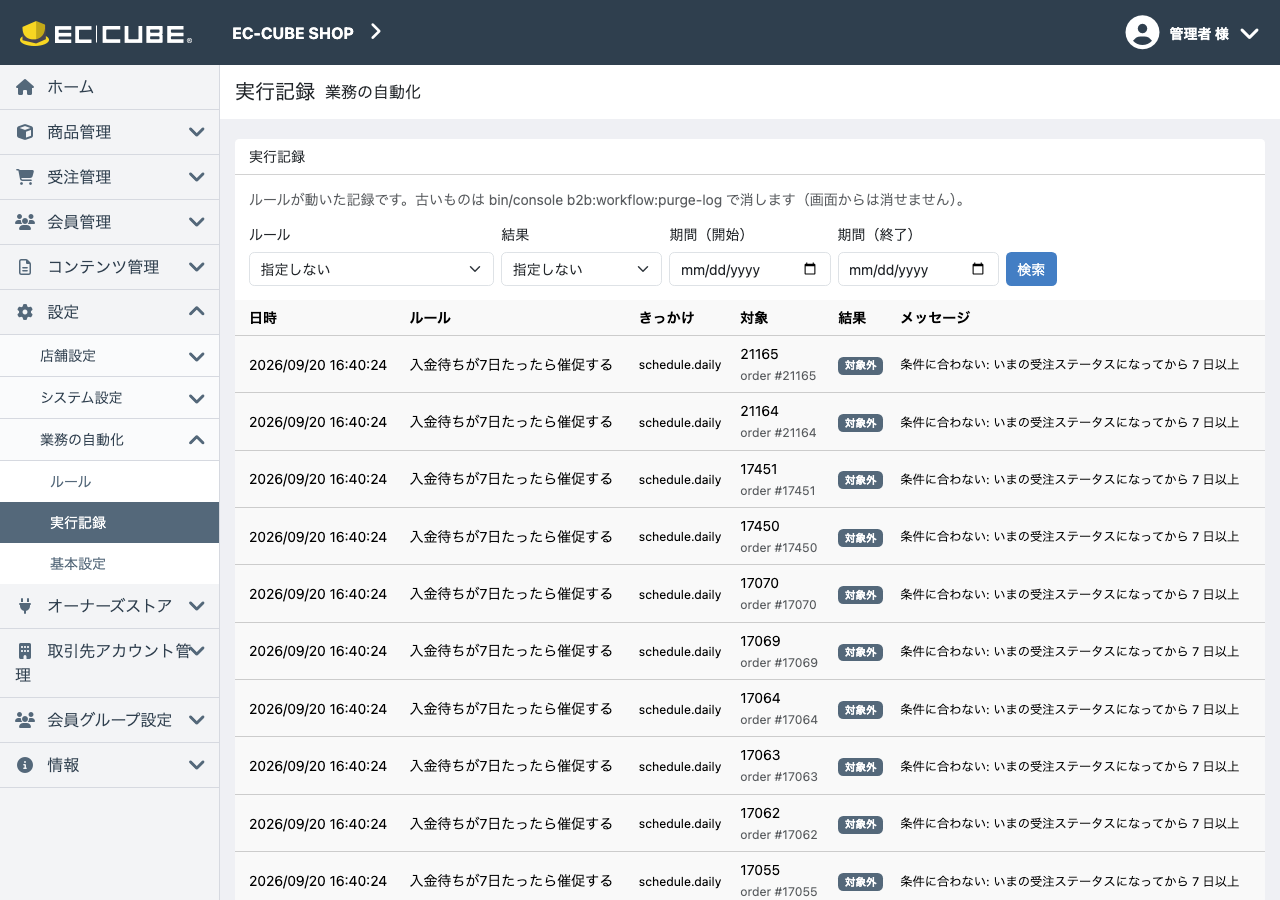Viewport: 1280px width, 900px height.
Task: Open calendar picker for 期間（終了）
Action: coord(978,269)
